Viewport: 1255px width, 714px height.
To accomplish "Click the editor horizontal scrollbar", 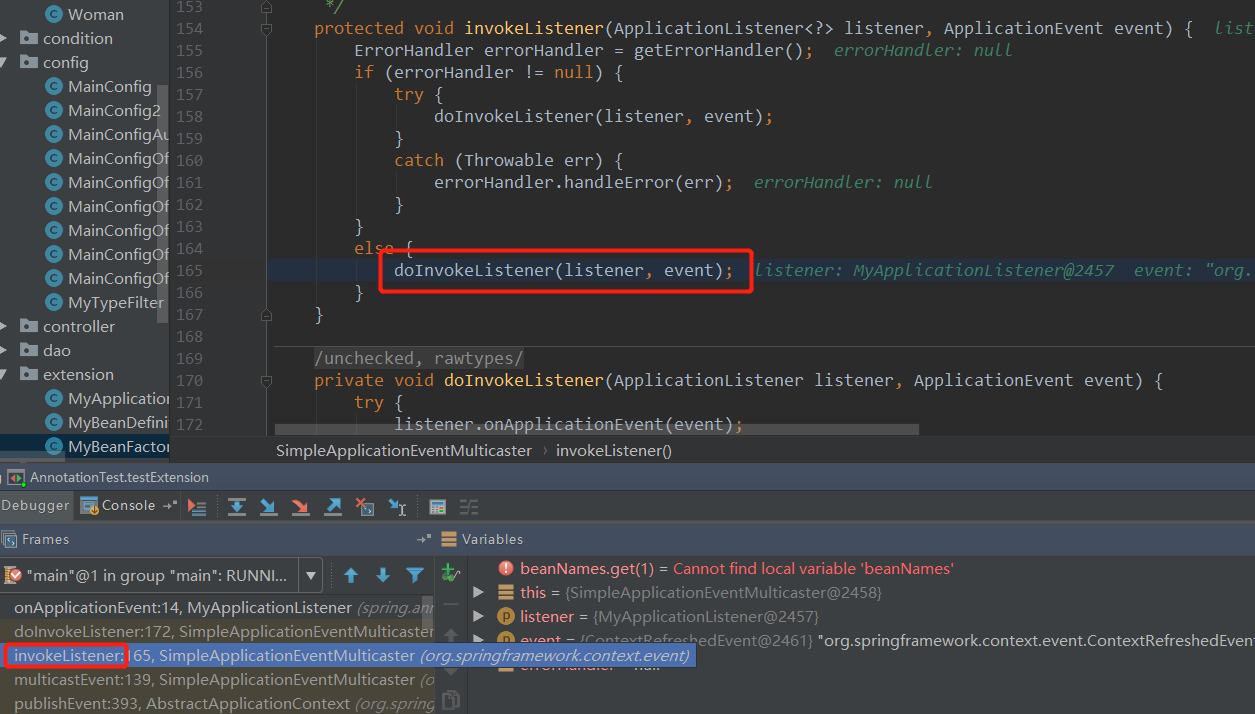I will [x=596, y=430].
